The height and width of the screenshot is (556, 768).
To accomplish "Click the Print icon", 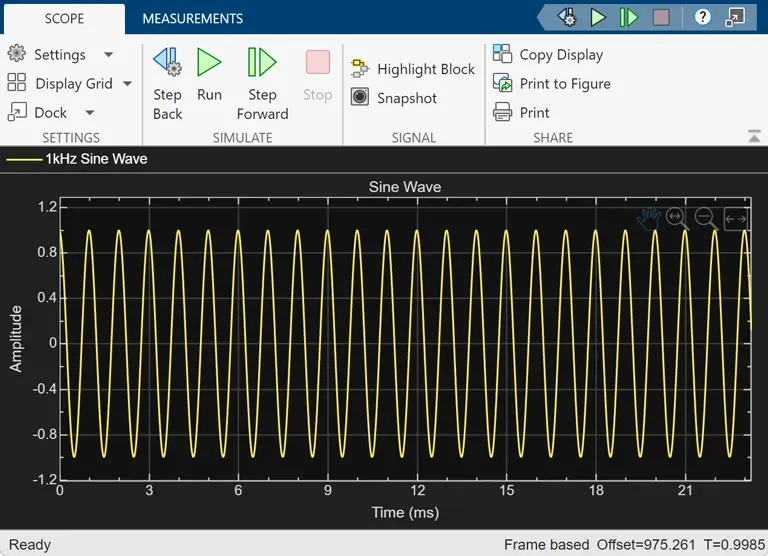I will point(503,112).
